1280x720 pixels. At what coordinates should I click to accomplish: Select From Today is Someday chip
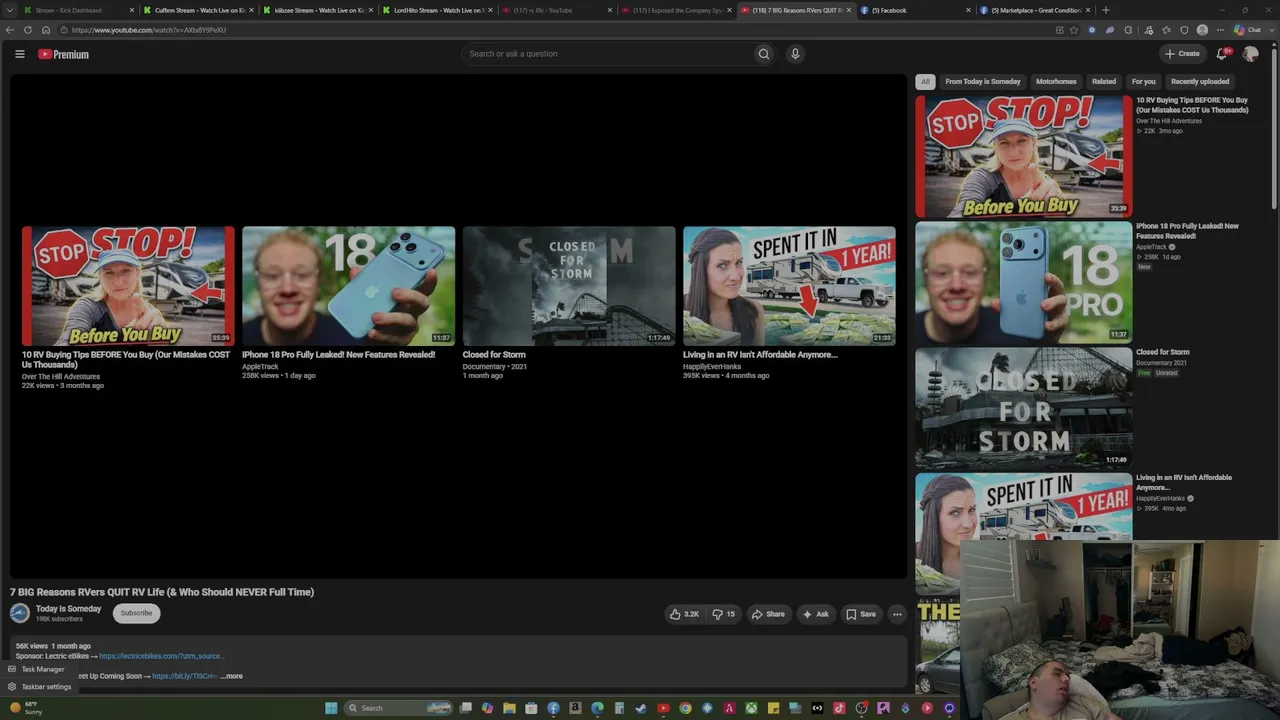tap(983, 81)
